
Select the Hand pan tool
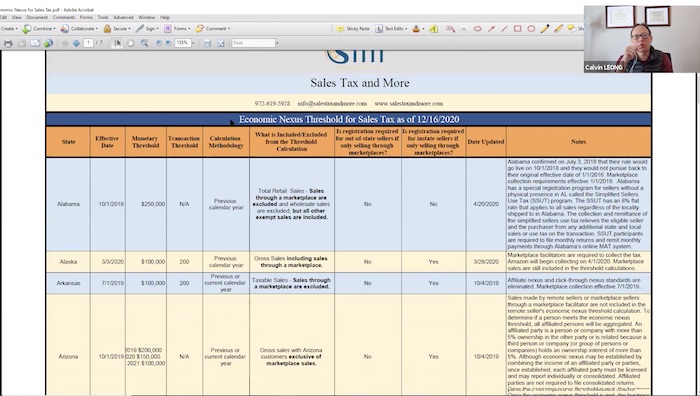tap(130, 43)
